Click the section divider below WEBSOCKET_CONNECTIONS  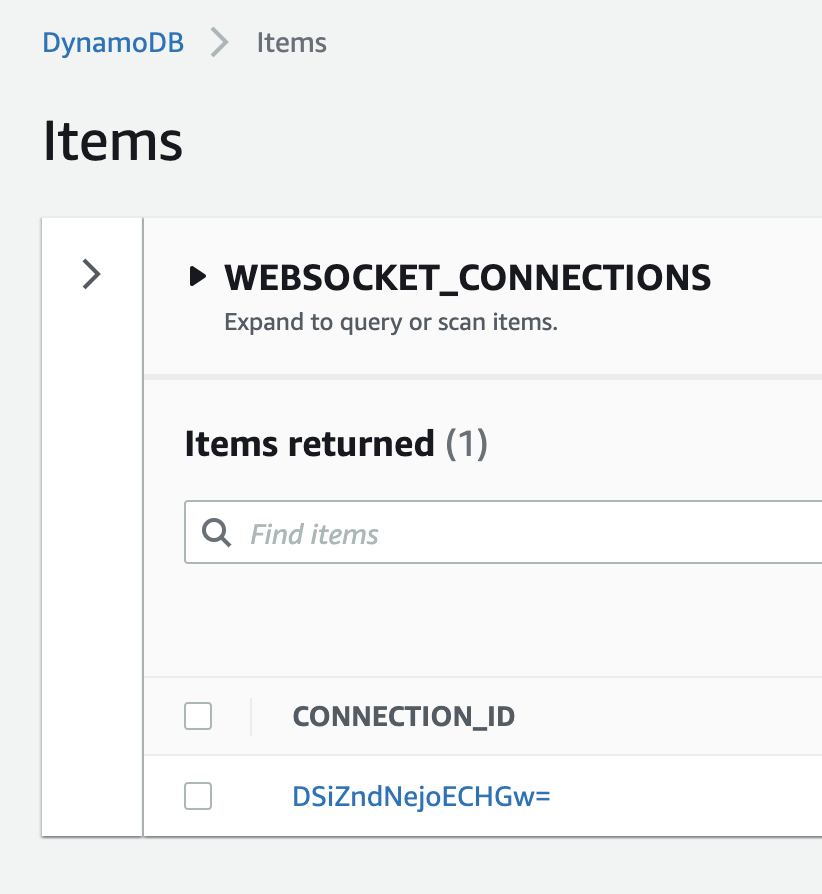click(x=483, y=377)
